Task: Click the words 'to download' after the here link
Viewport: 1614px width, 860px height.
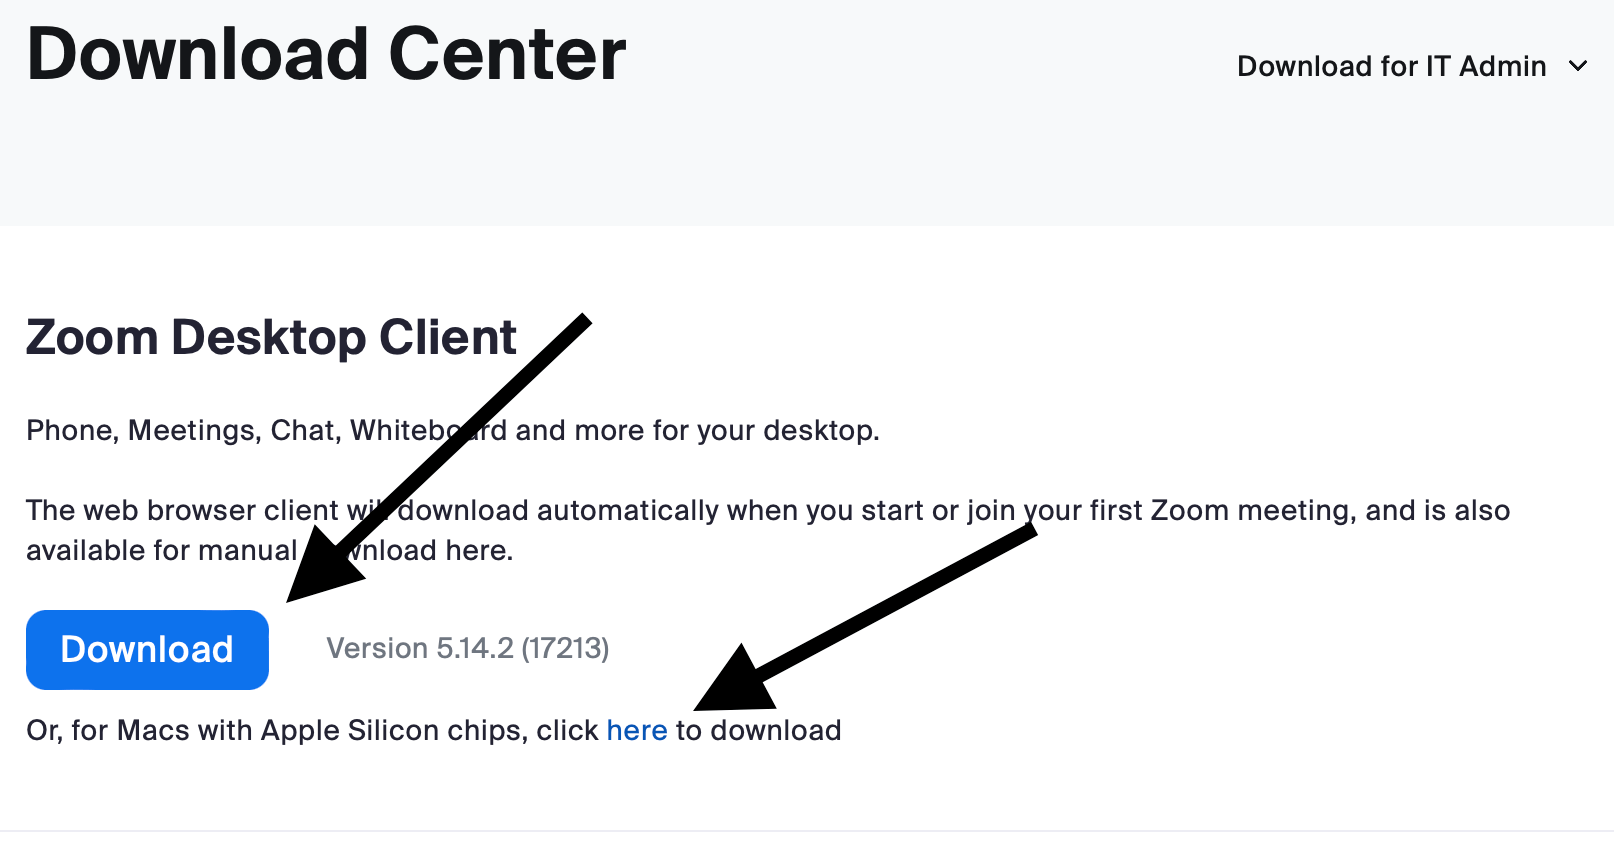Action: [759, 730]
